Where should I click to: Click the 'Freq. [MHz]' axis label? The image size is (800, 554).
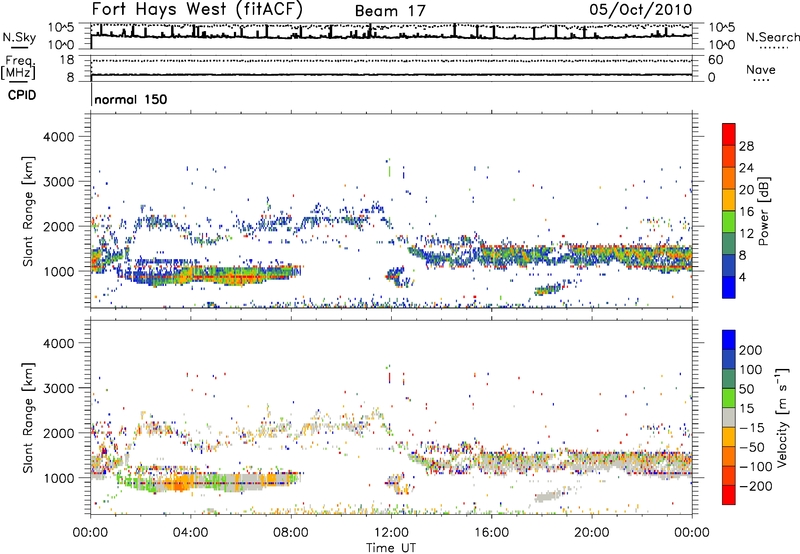pyautogui.click(x=18, y=68)
